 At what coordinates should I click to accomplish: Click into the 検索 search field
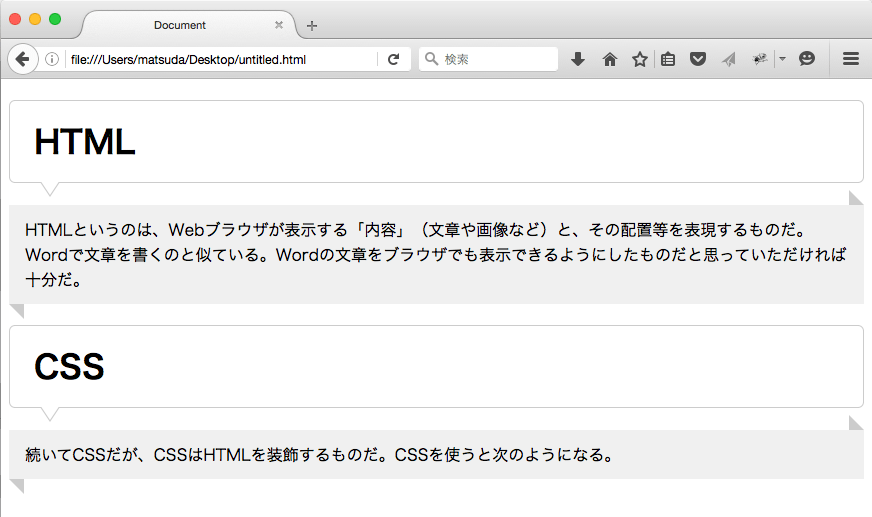(495, 60)
